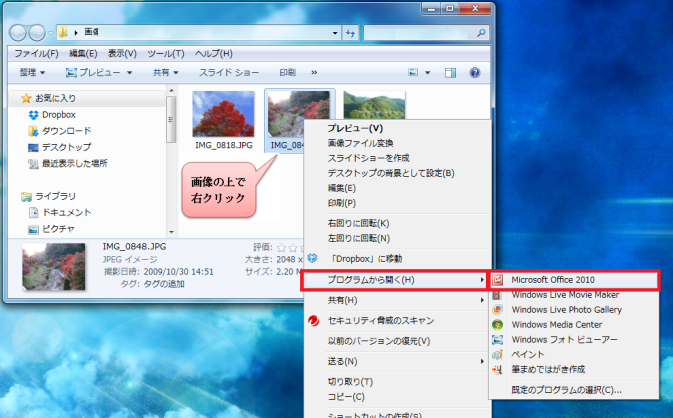Click the security scan red icon

314,321
